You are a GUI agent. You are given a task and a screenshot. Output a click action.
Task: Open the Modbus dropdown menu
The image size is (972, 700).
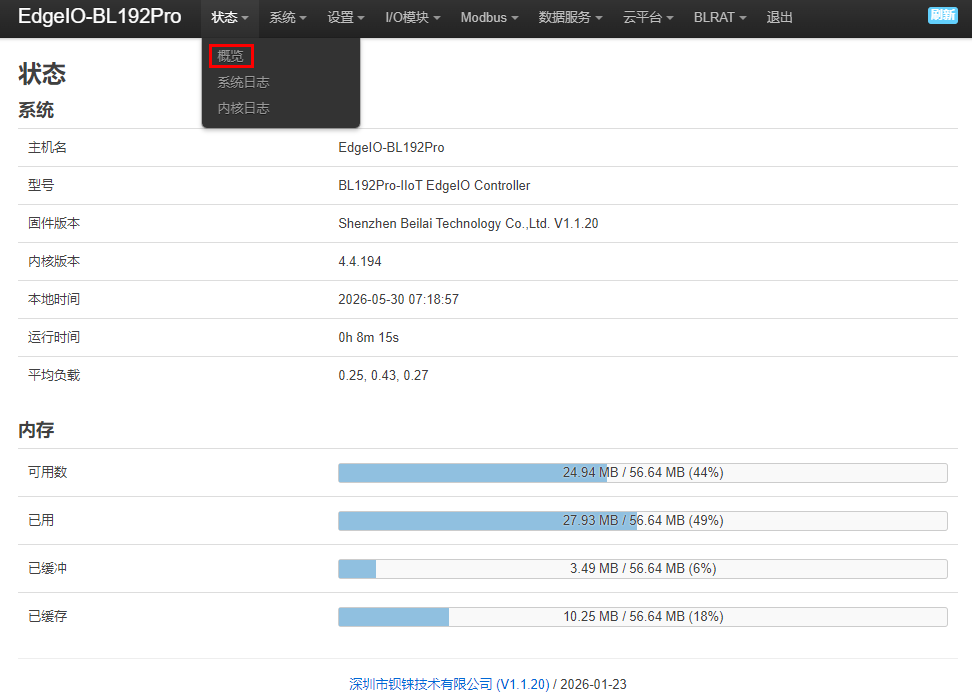tap(489, 17)
